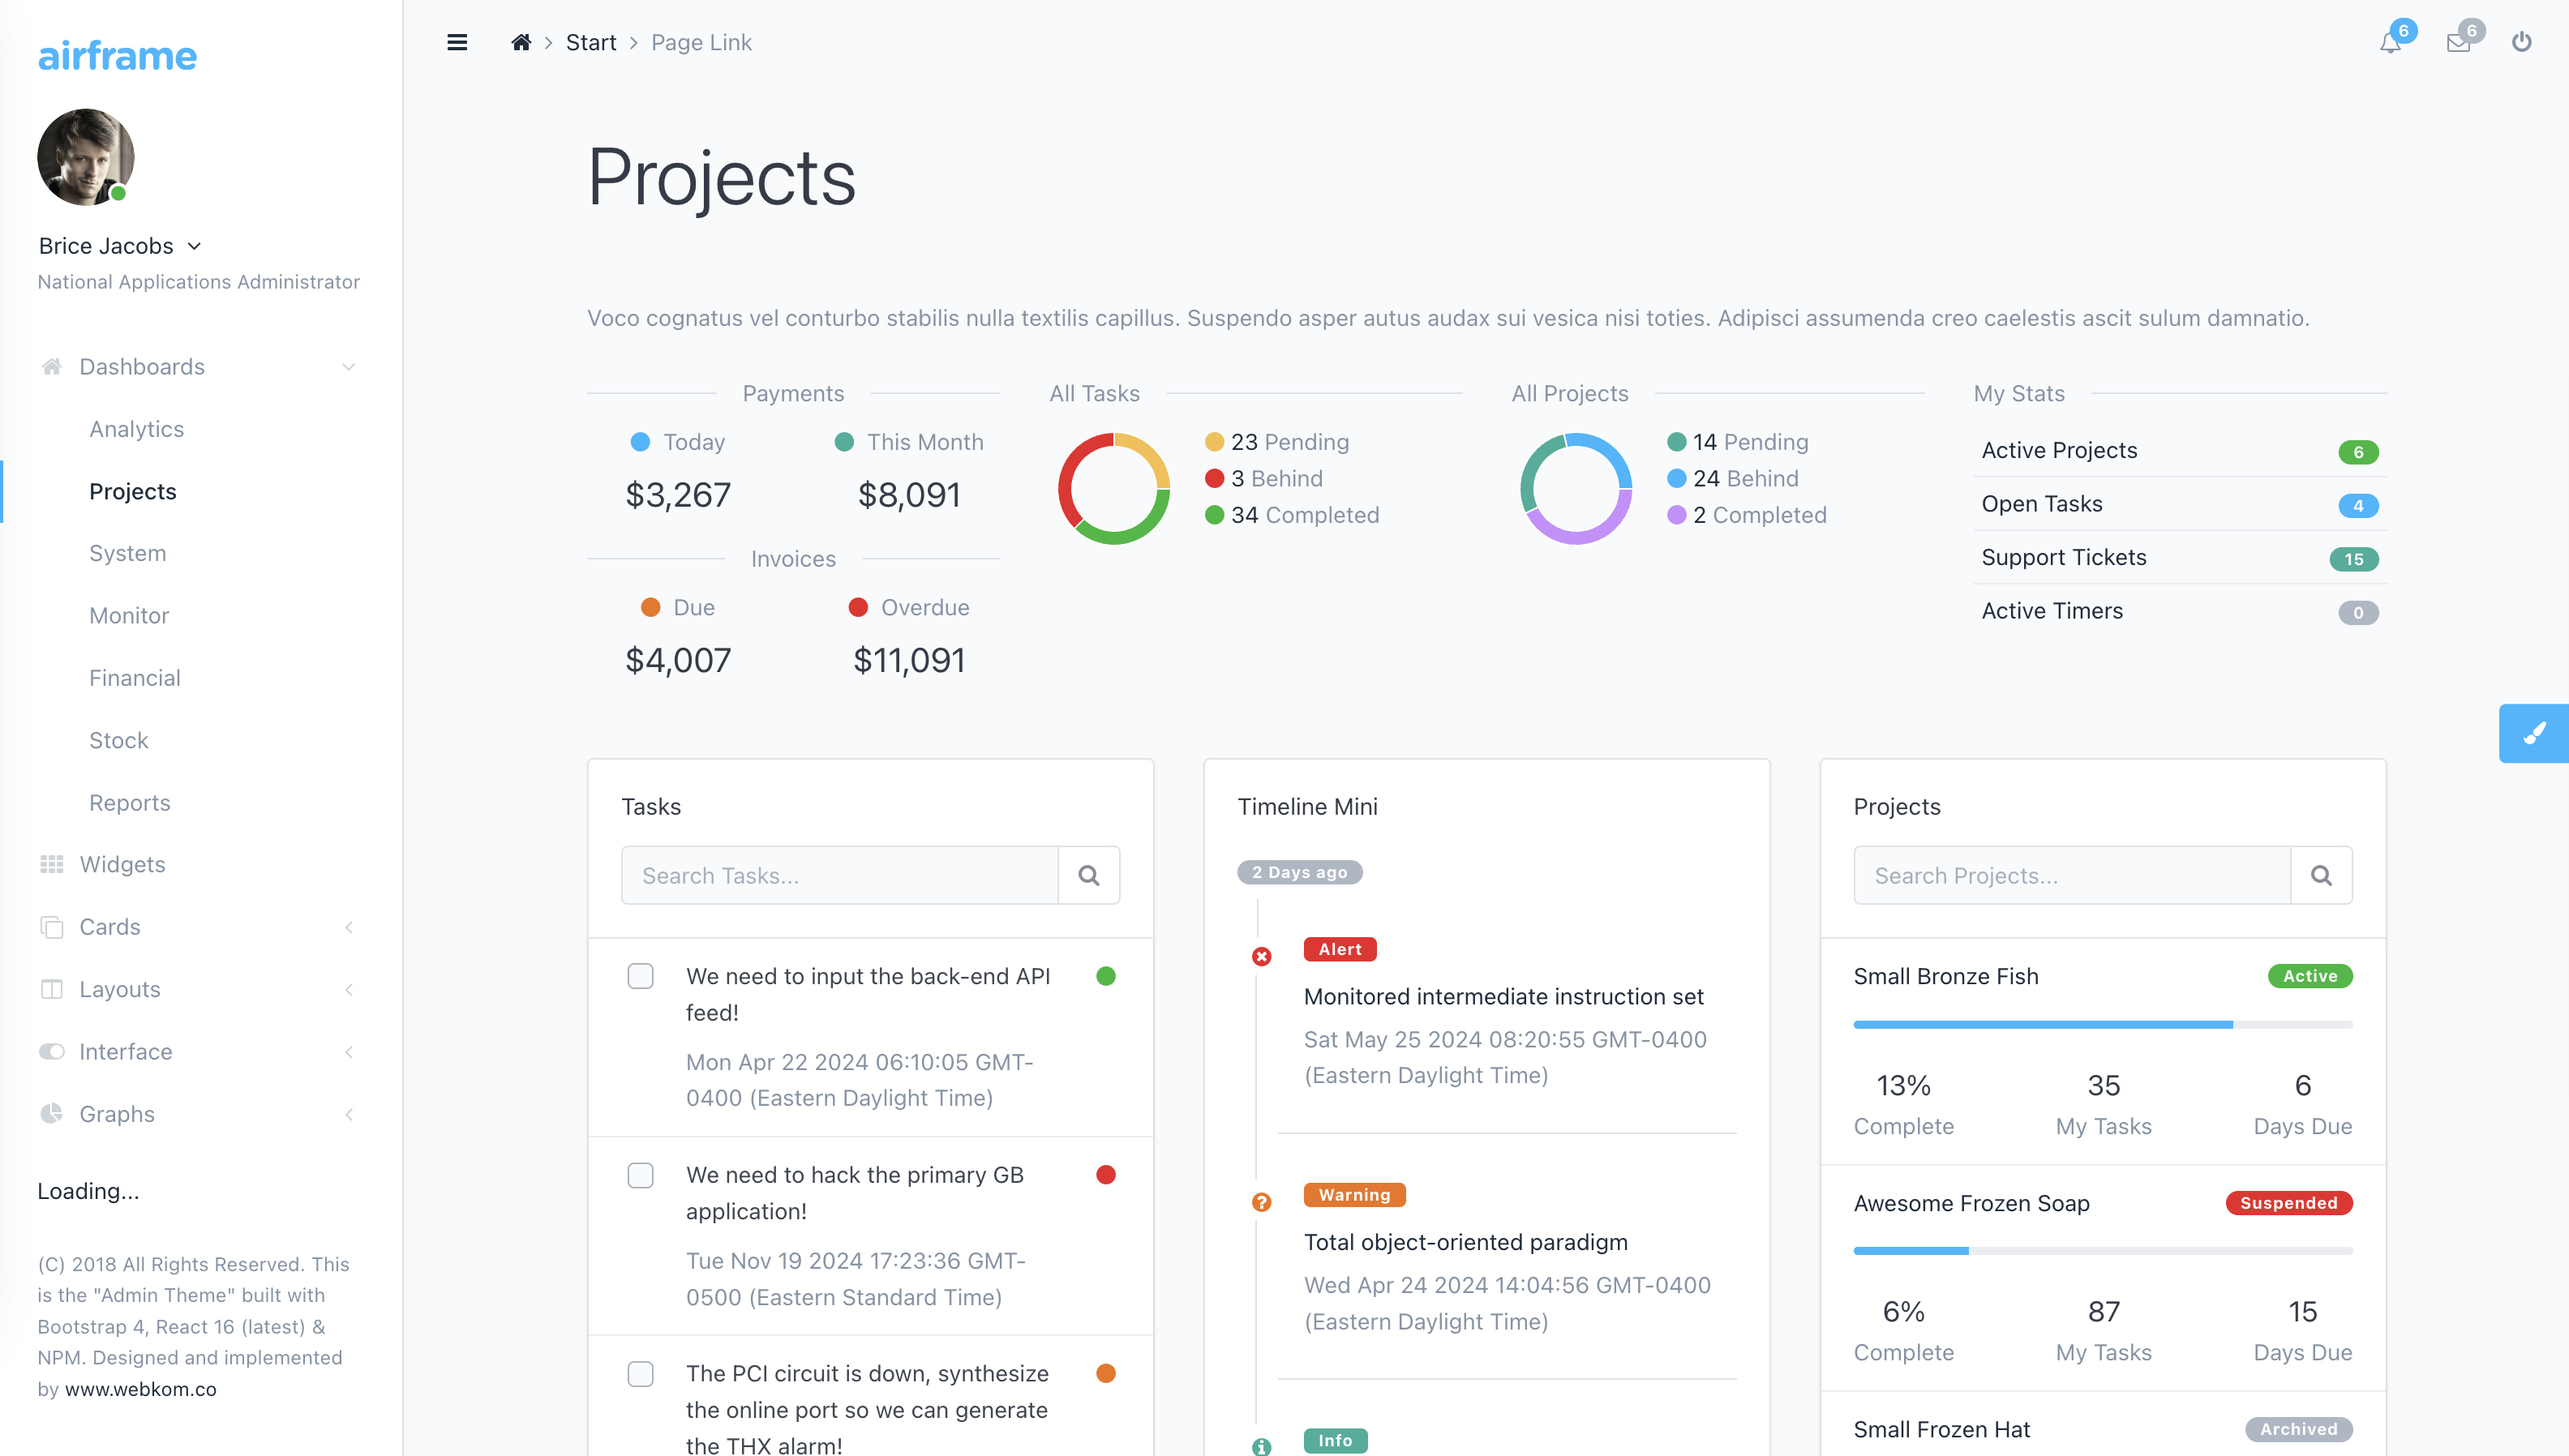This screenshot has height=1456, width=2569.
Task: Open the www.webkom.co footer link
Action: pos(140,1389)
